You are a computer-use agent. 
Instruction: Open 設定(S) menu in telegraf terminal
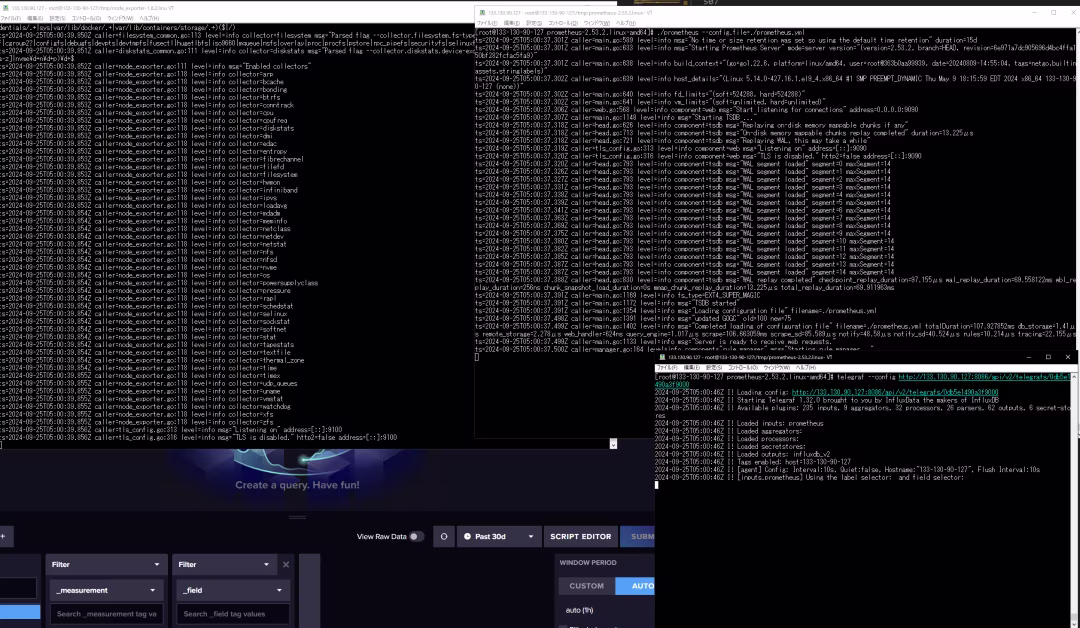coord(714,368)
